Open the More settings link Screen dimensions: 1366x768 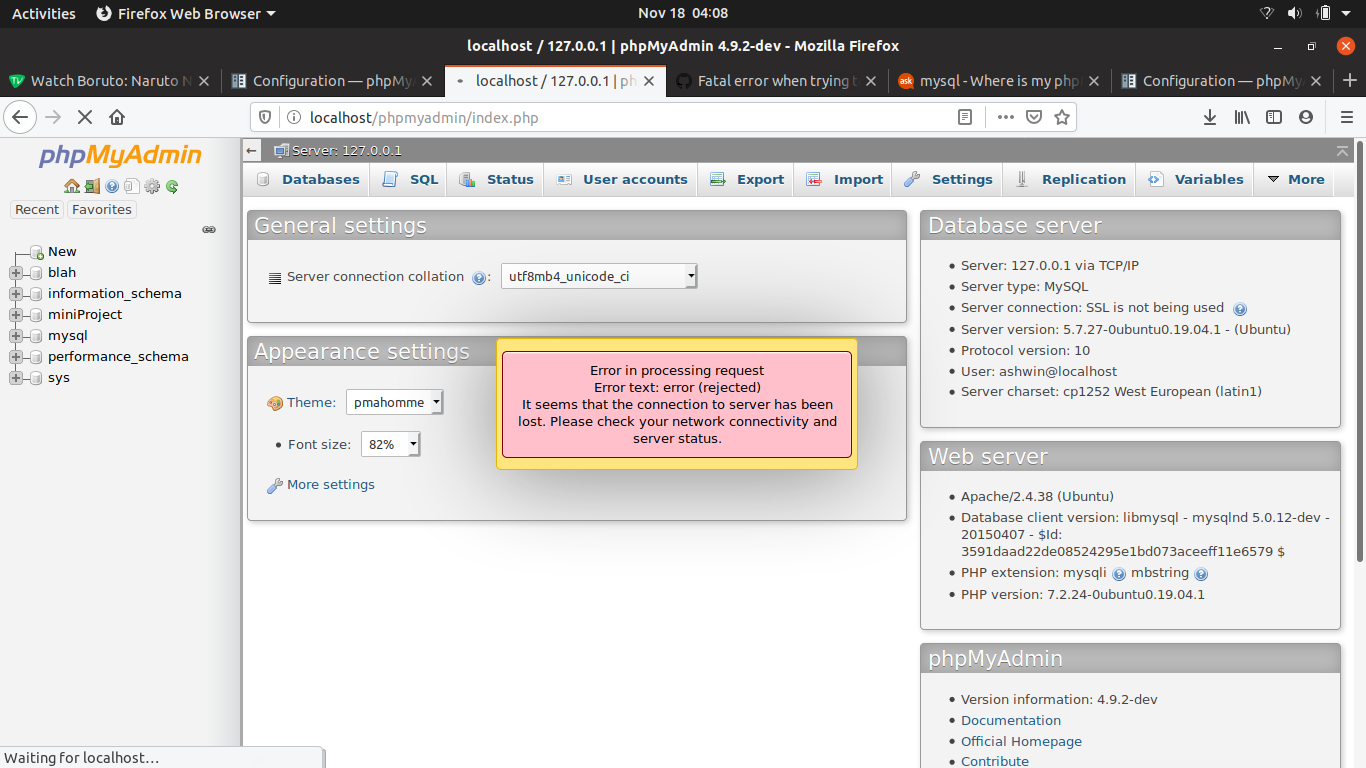tap(331, 485)
